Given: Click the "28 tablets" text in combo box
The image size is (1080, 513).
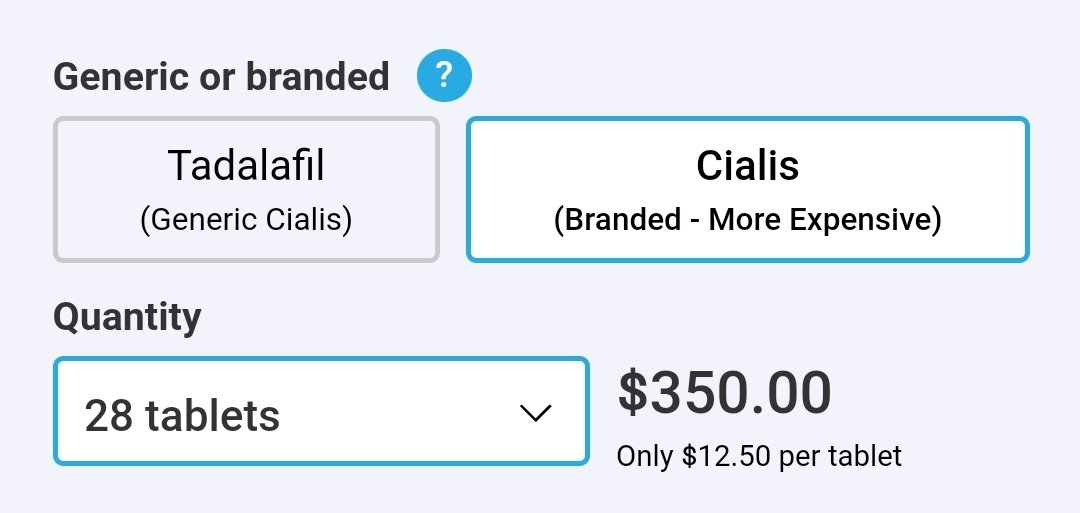Looking at the screenshot, I should [182, 415].
